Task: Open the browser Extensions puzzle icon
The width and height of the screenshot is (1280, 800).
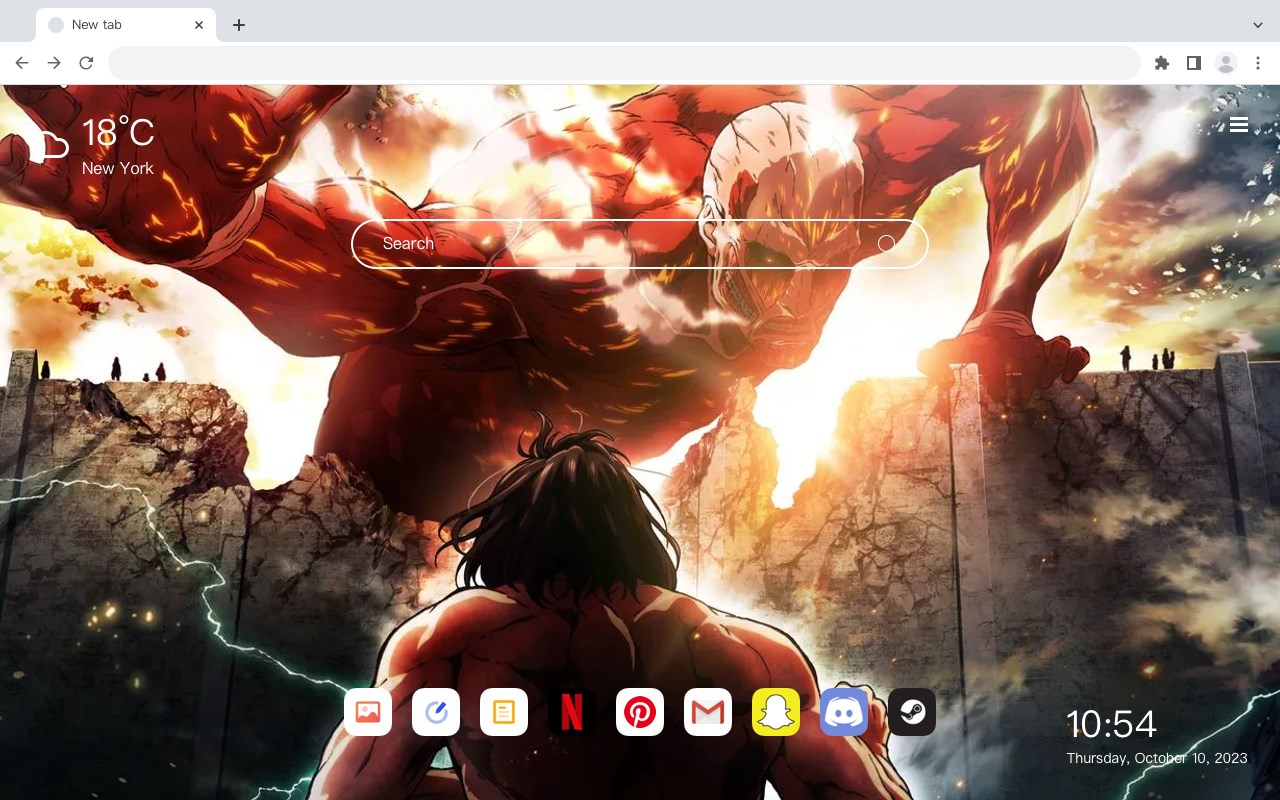Action: point(1161,63)
